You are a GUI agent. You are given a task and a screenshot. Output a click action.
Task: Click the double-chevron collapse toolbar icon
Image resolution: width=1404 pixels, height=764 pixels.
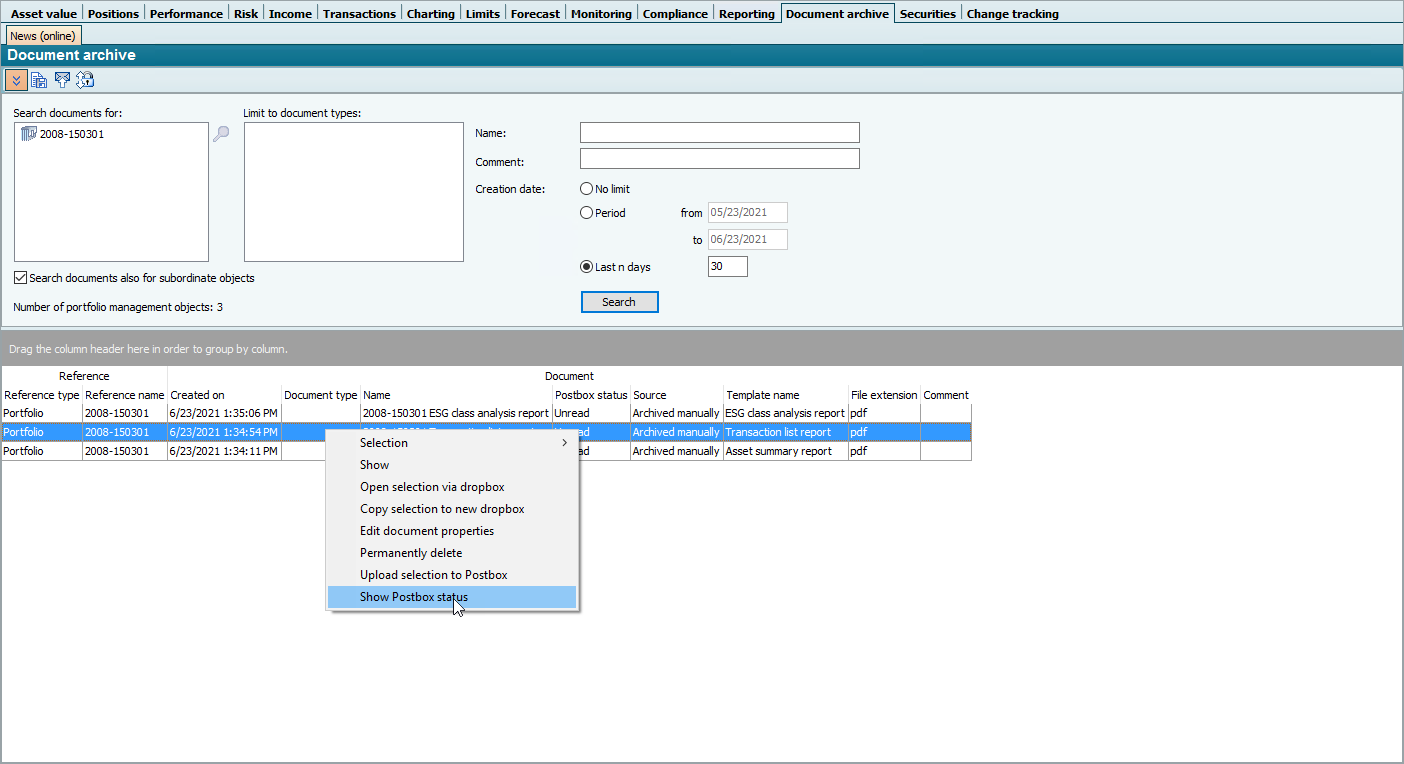16,80
